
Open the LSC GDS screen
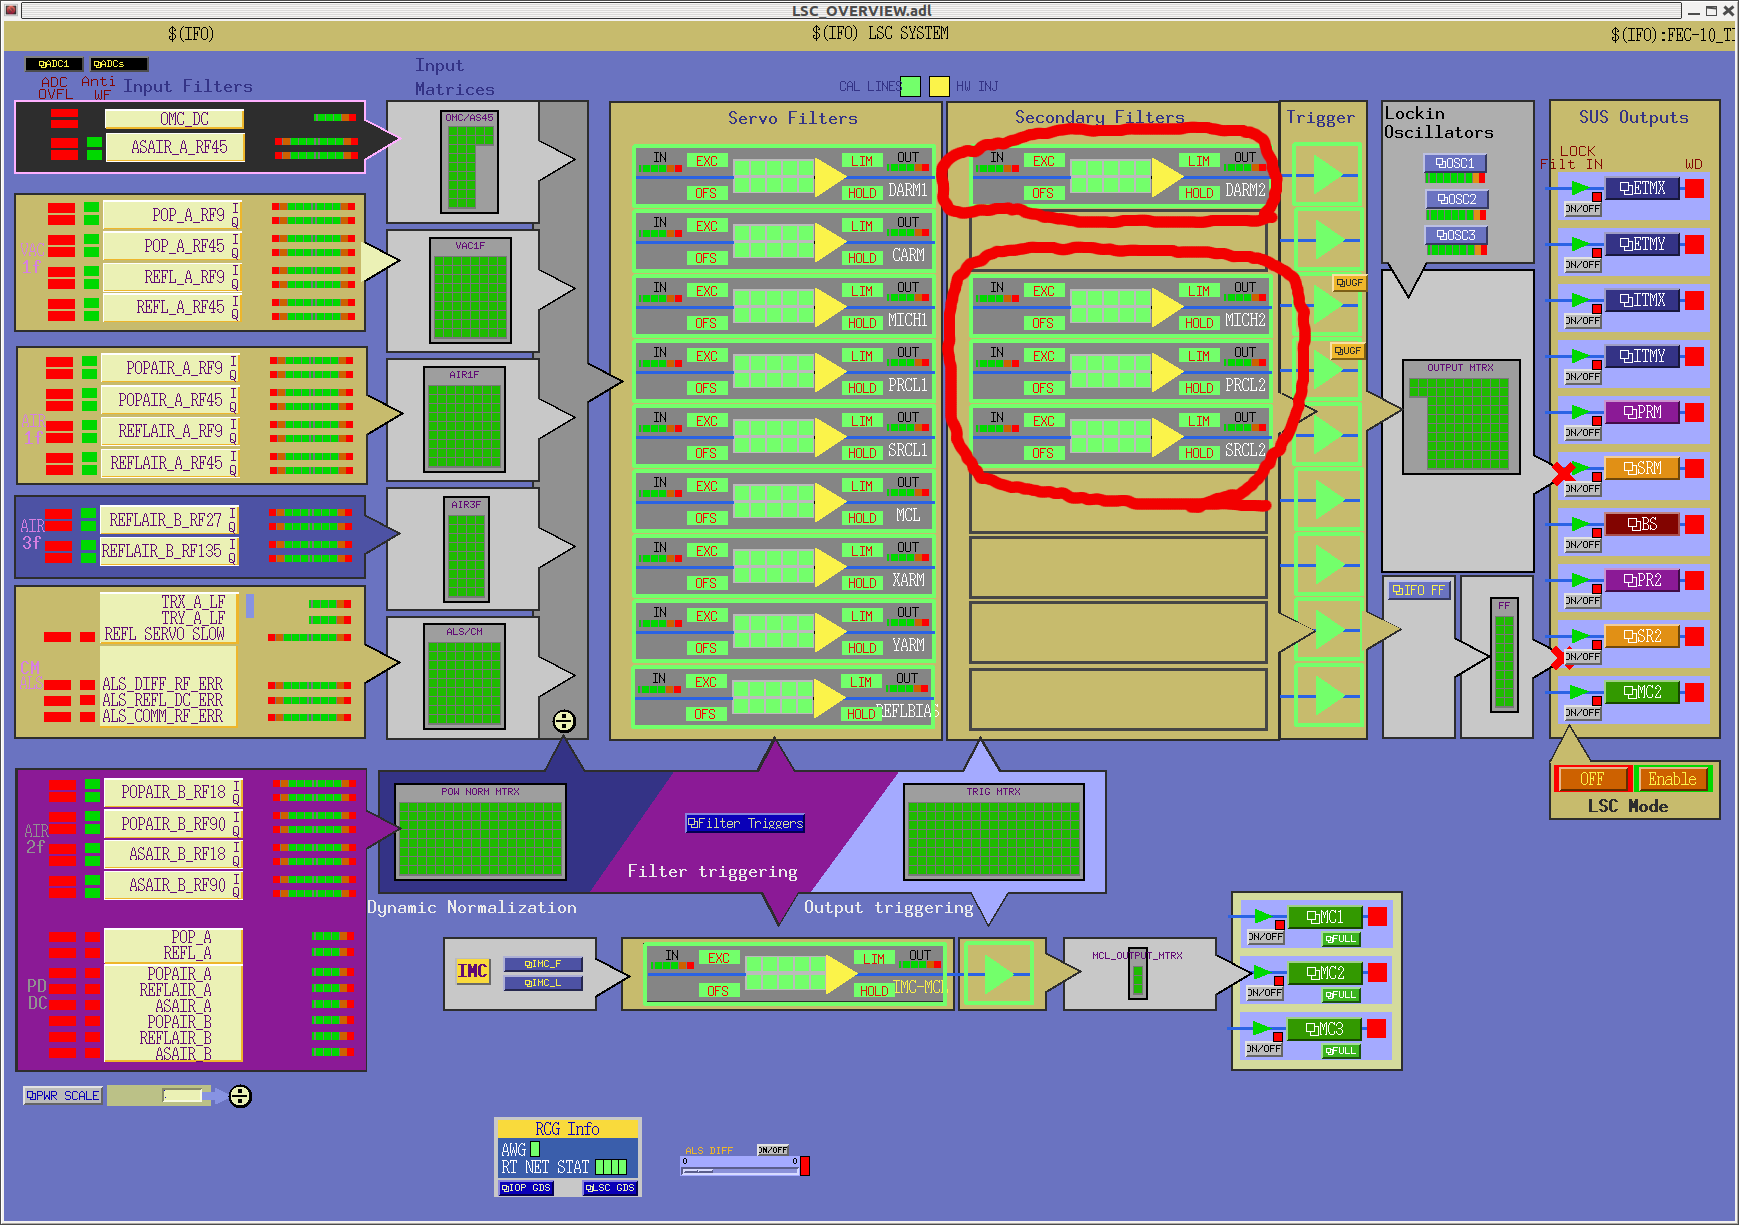coord(610,1188)
